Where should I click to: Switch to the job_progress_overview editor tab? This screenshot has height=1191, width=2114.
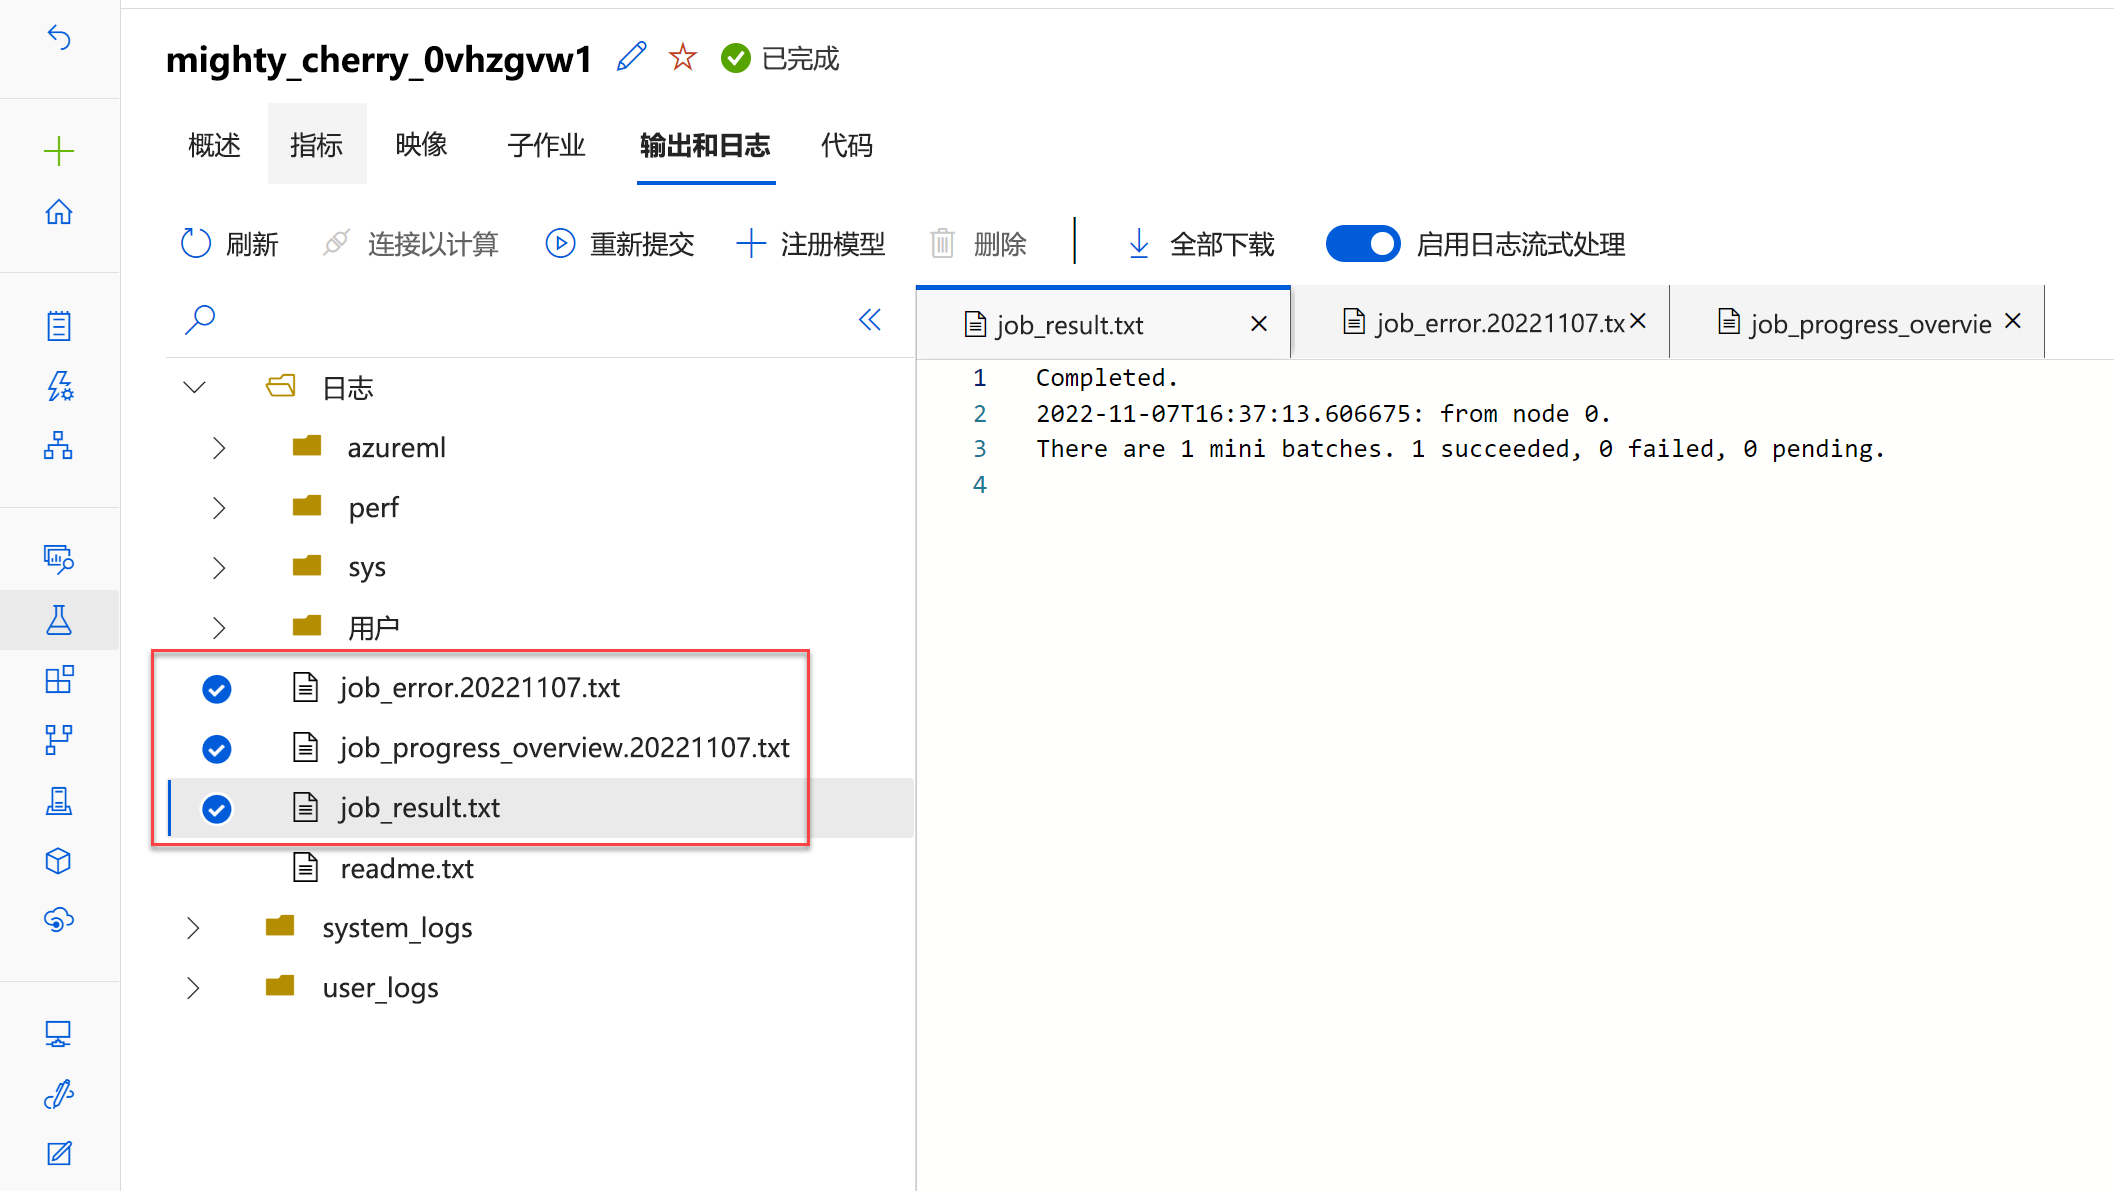[x=1856, y=324]
